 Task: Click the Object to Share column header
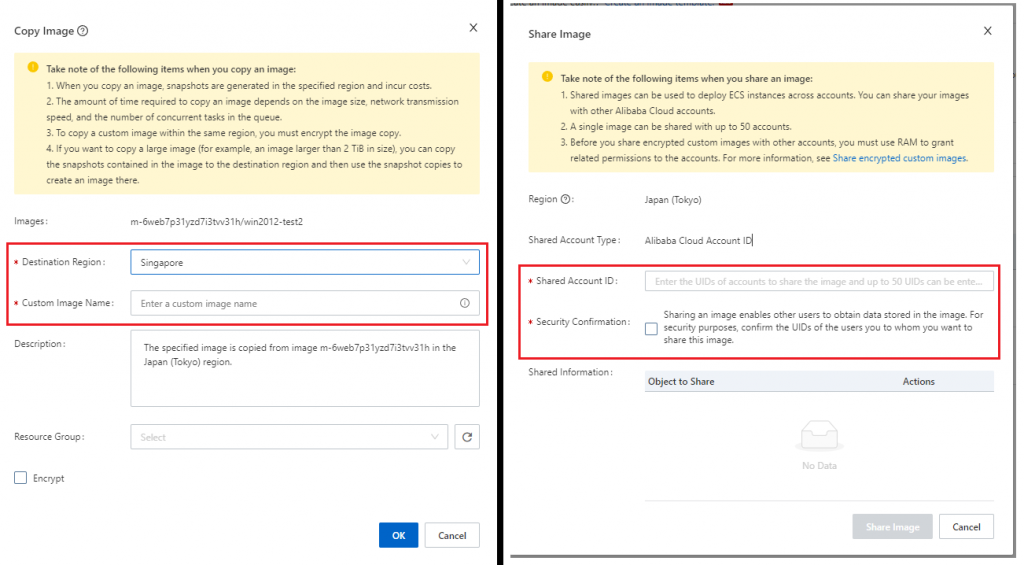point(681,381)
